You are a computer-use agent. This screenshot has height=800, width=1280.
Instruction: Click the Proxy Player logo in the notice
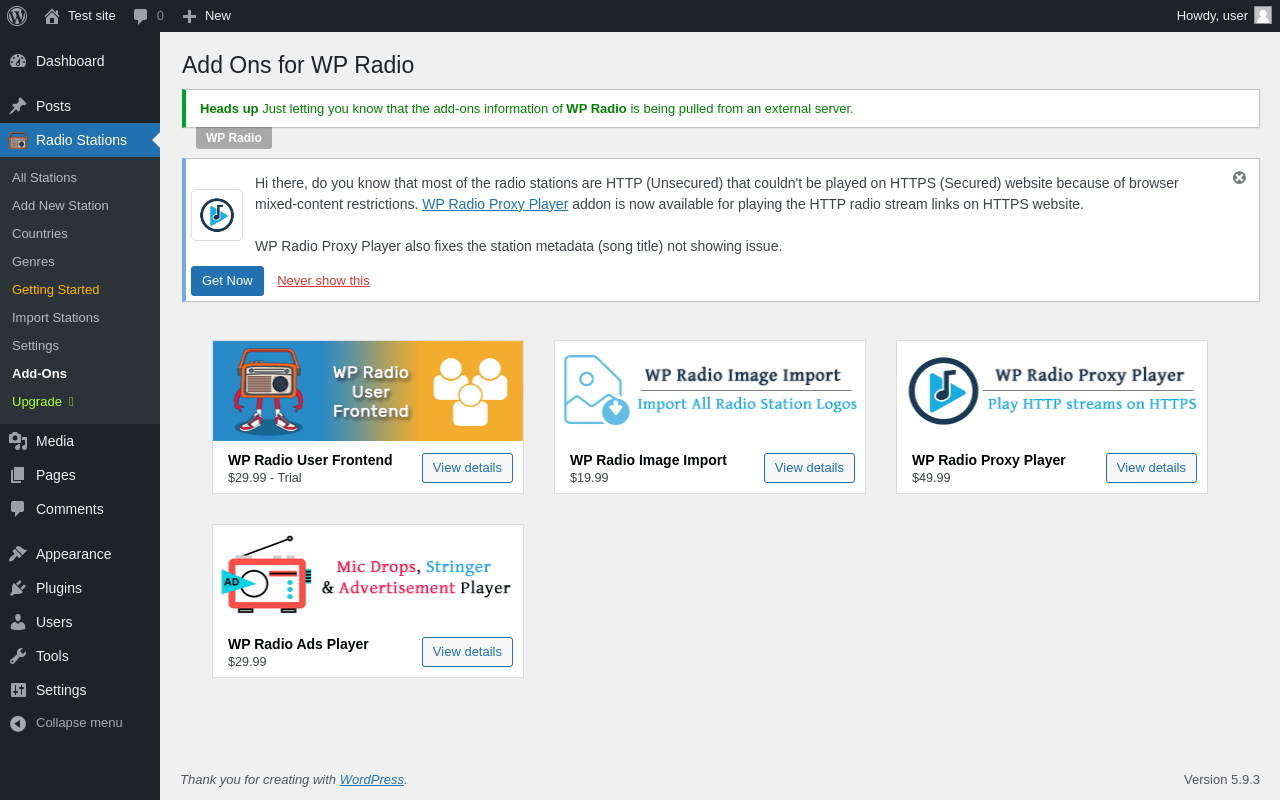[x=217, y=215]
